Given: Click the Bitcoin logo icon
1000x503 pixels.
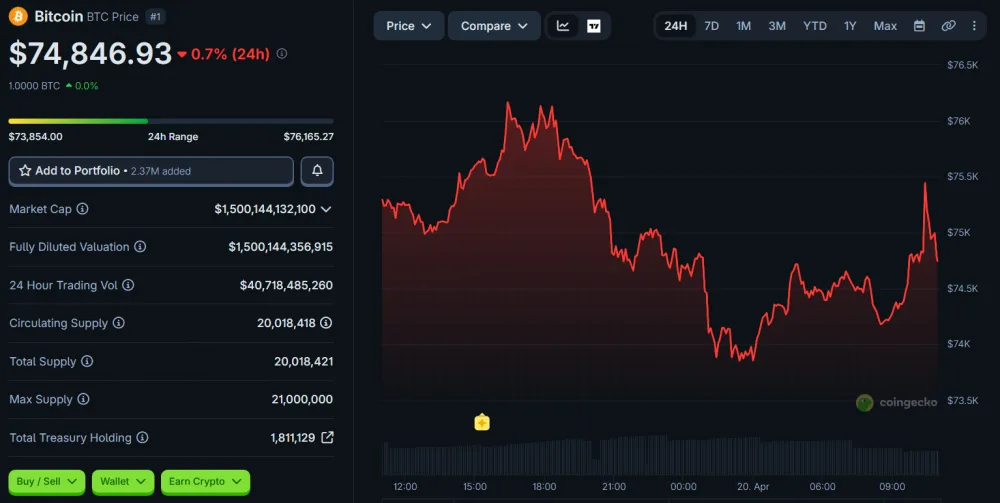Looking at the screenshot, I should pos(18,17).
